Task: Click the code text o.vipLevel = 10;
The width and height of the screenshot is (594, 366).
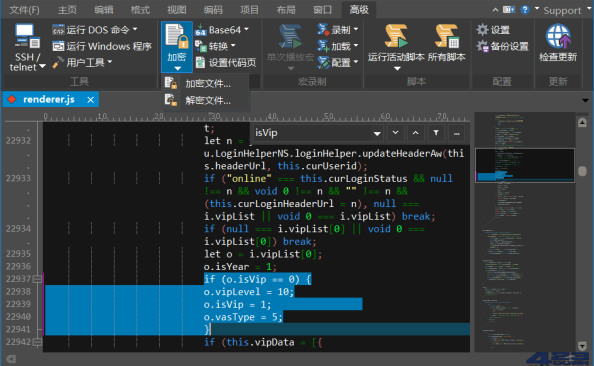Action: [249, 292]
